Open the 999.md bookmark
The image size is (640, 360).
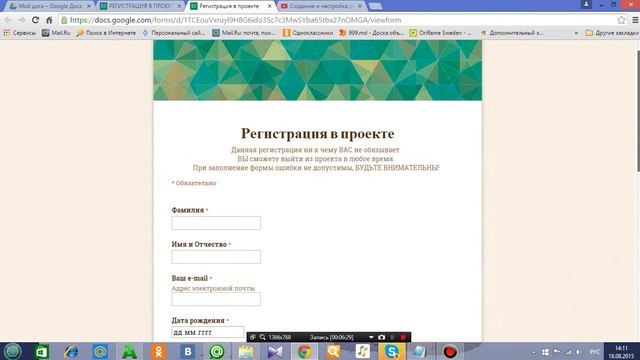[371, 33]
